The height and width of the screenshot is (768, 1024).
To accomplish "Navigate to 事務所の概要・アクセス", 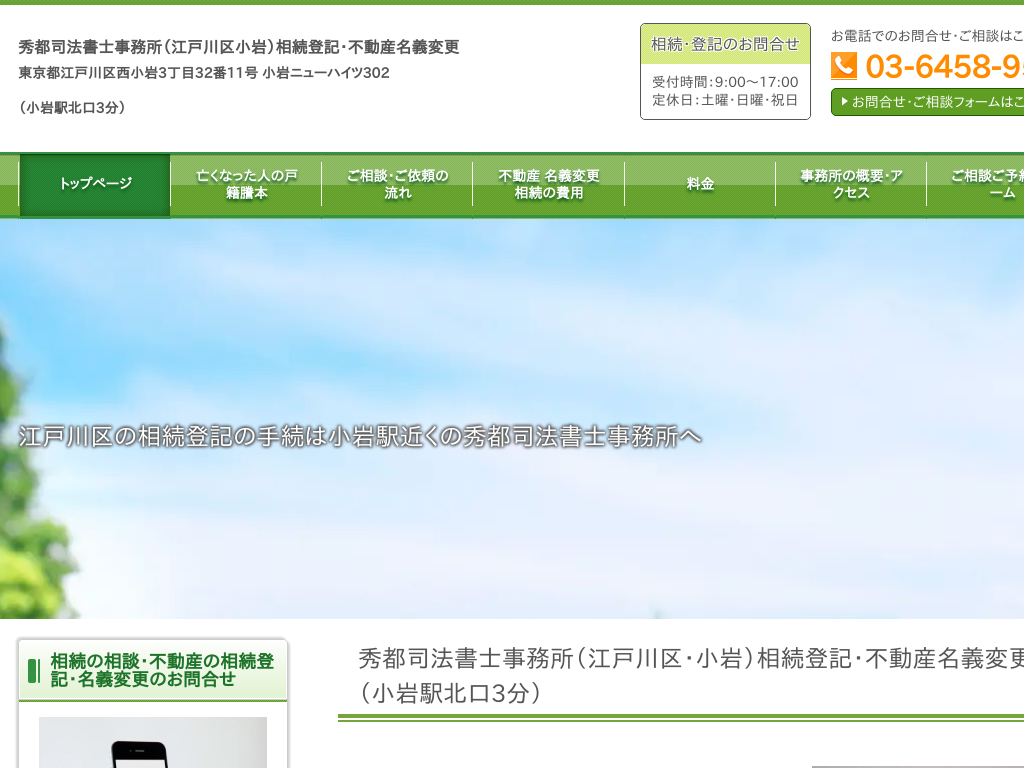I will point(851,184).
